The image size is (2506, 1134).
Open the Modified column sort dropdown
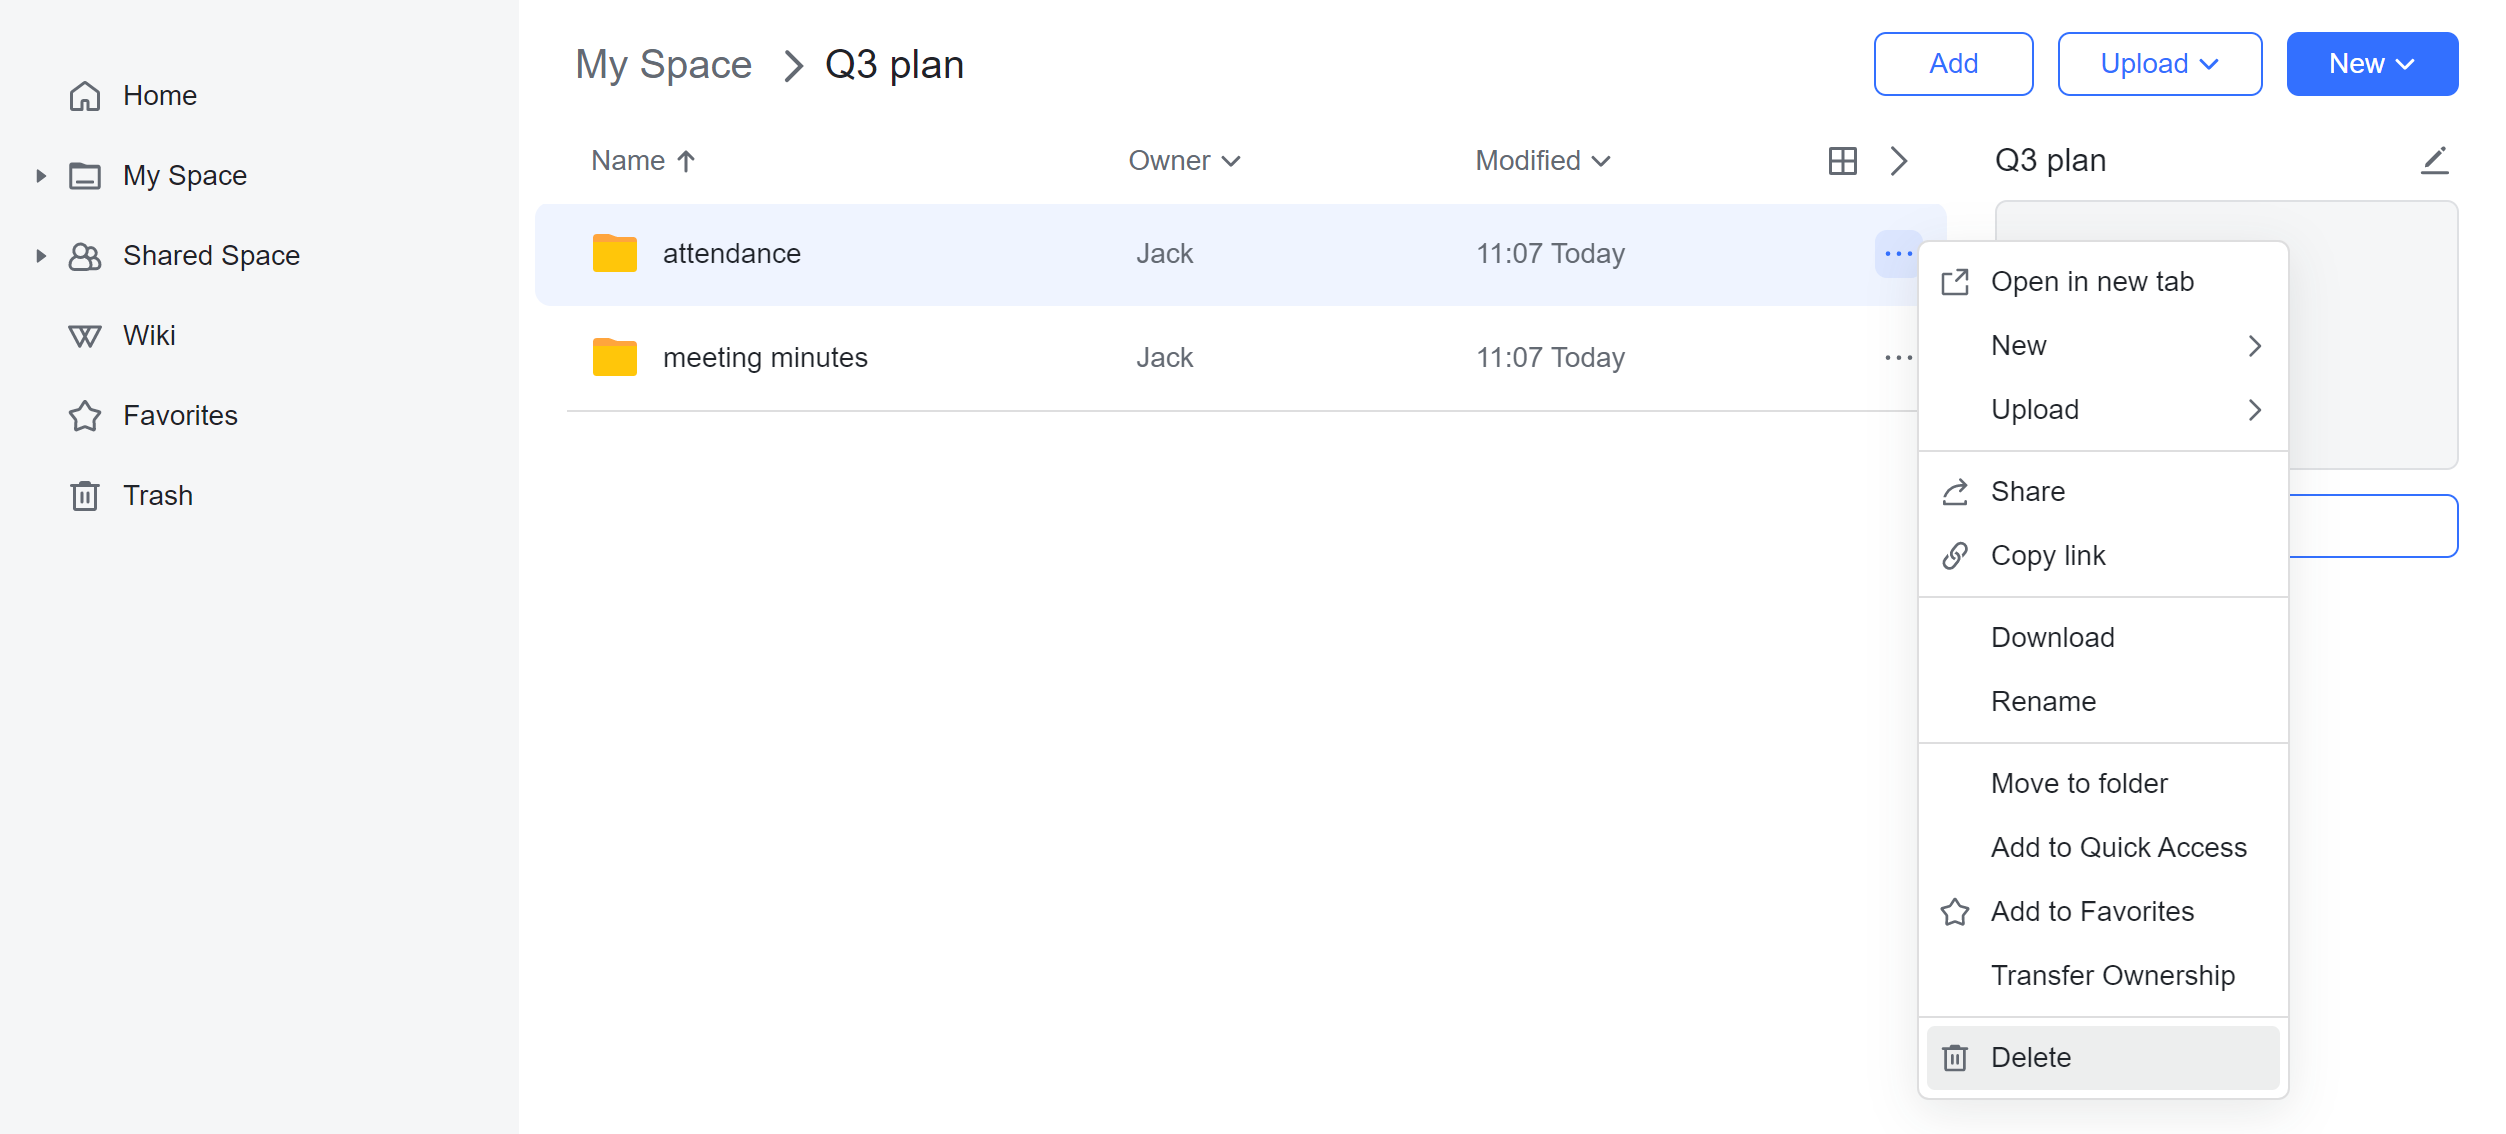point(1541,160)
